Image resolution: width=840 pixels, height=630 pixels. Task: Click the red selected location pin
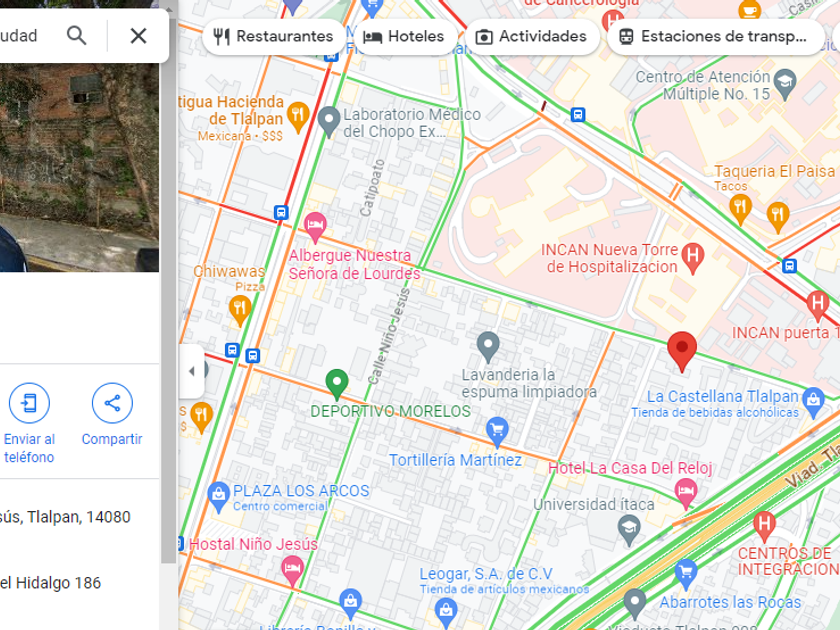(x=682, y=351)
